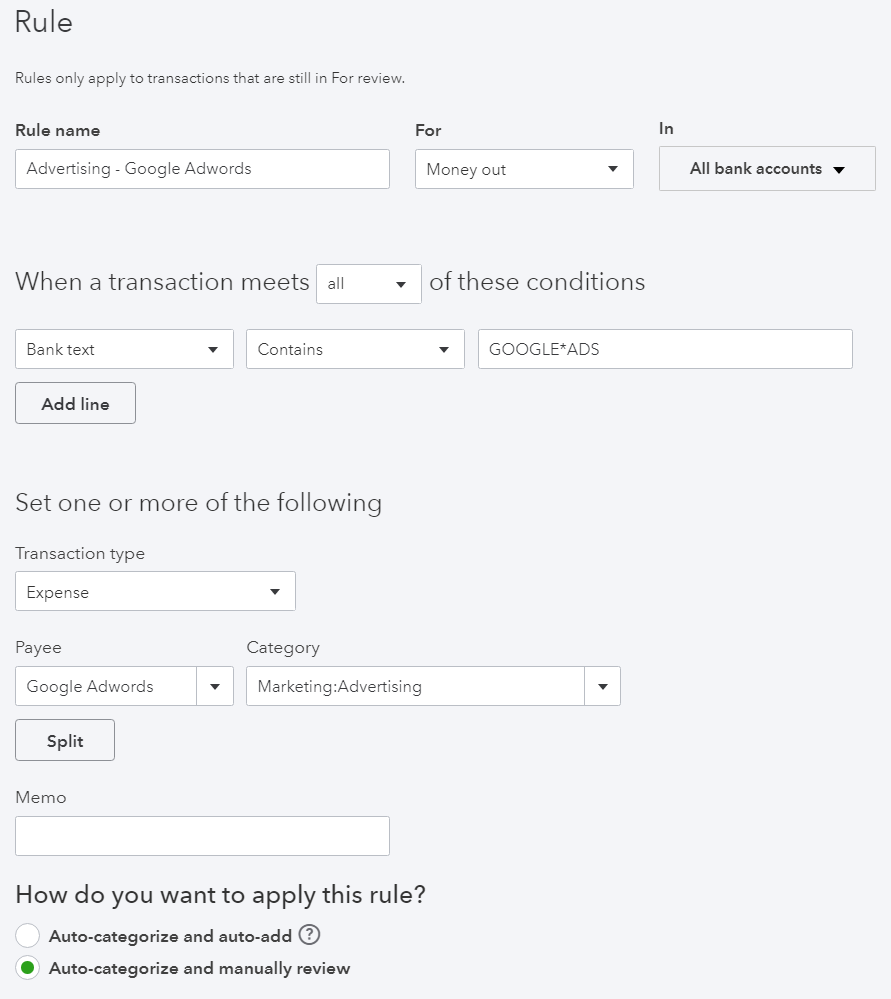Click the Split button
The image size is (891, 999).
point(65,740)
